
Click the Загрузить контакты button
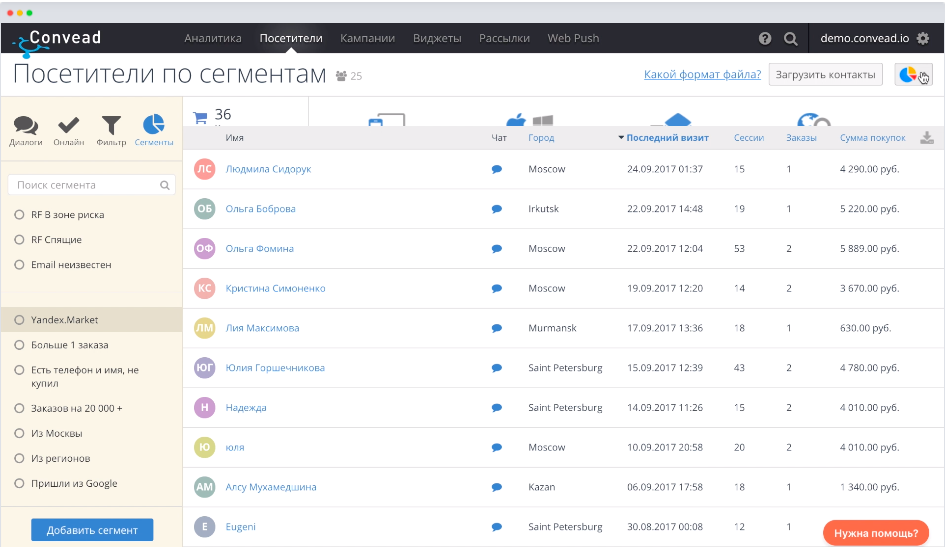pyautogui.click(x=826, y=75)
